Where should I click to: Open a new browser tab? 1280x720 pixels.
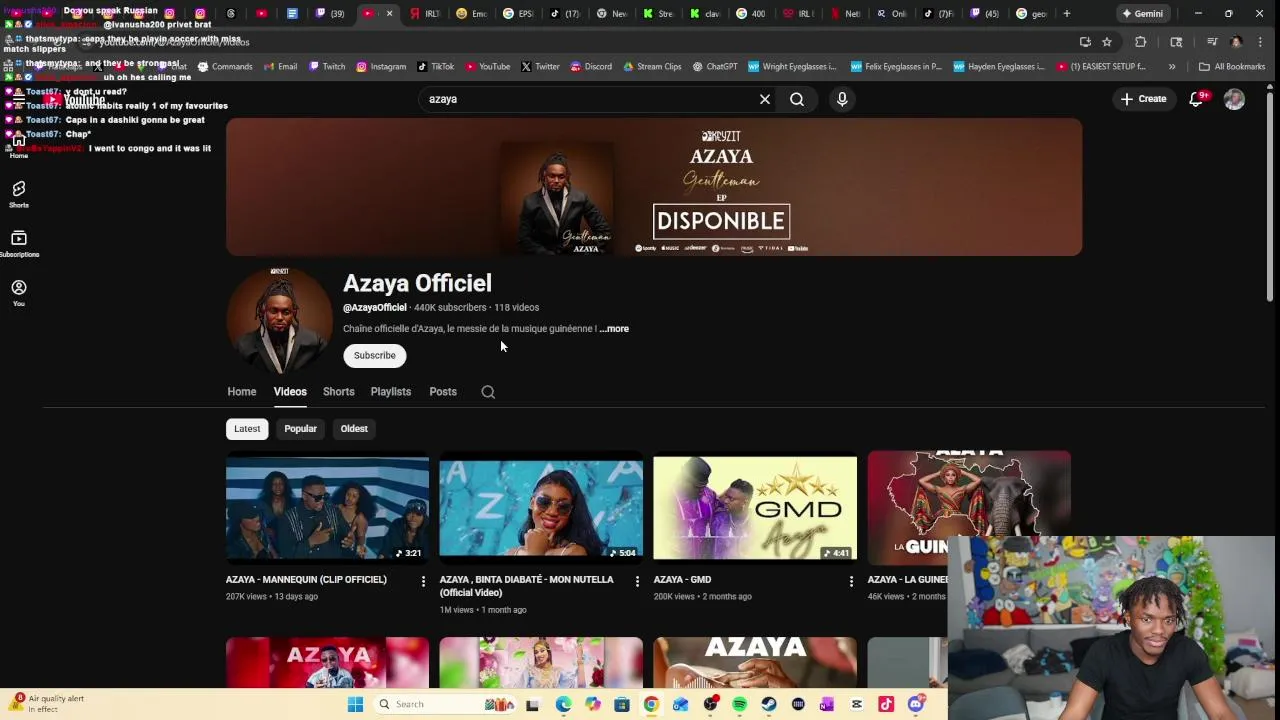[x=1067, y=13]
